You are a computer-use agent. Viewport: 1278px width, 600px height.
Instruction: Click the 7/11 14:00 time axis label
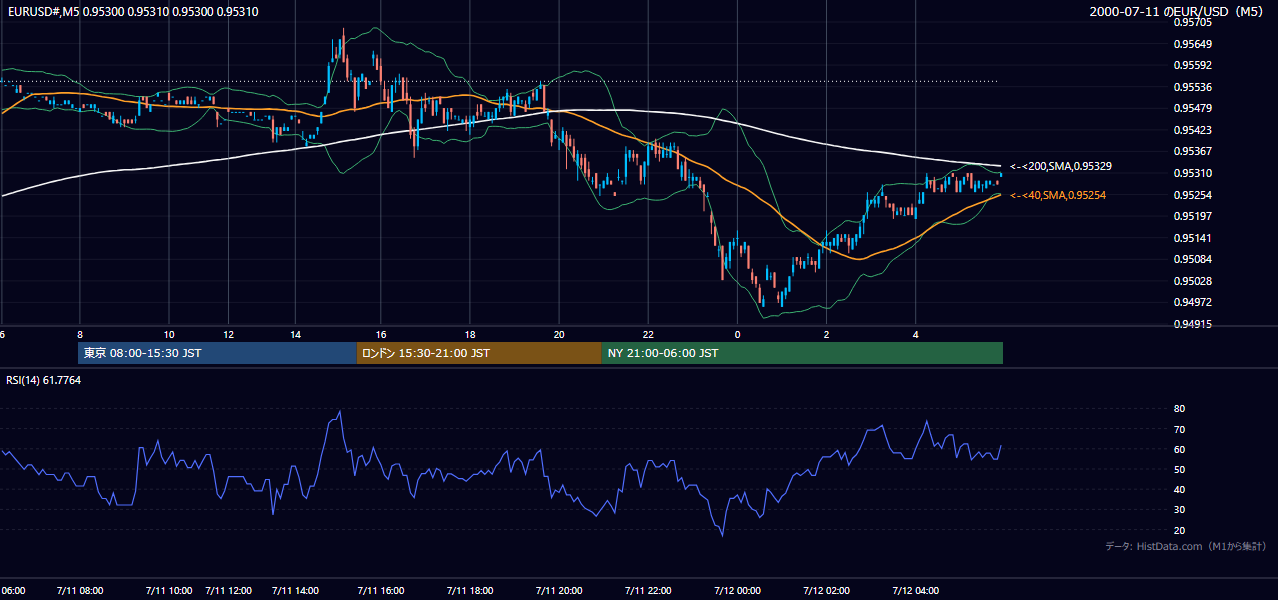pos(295,590)
